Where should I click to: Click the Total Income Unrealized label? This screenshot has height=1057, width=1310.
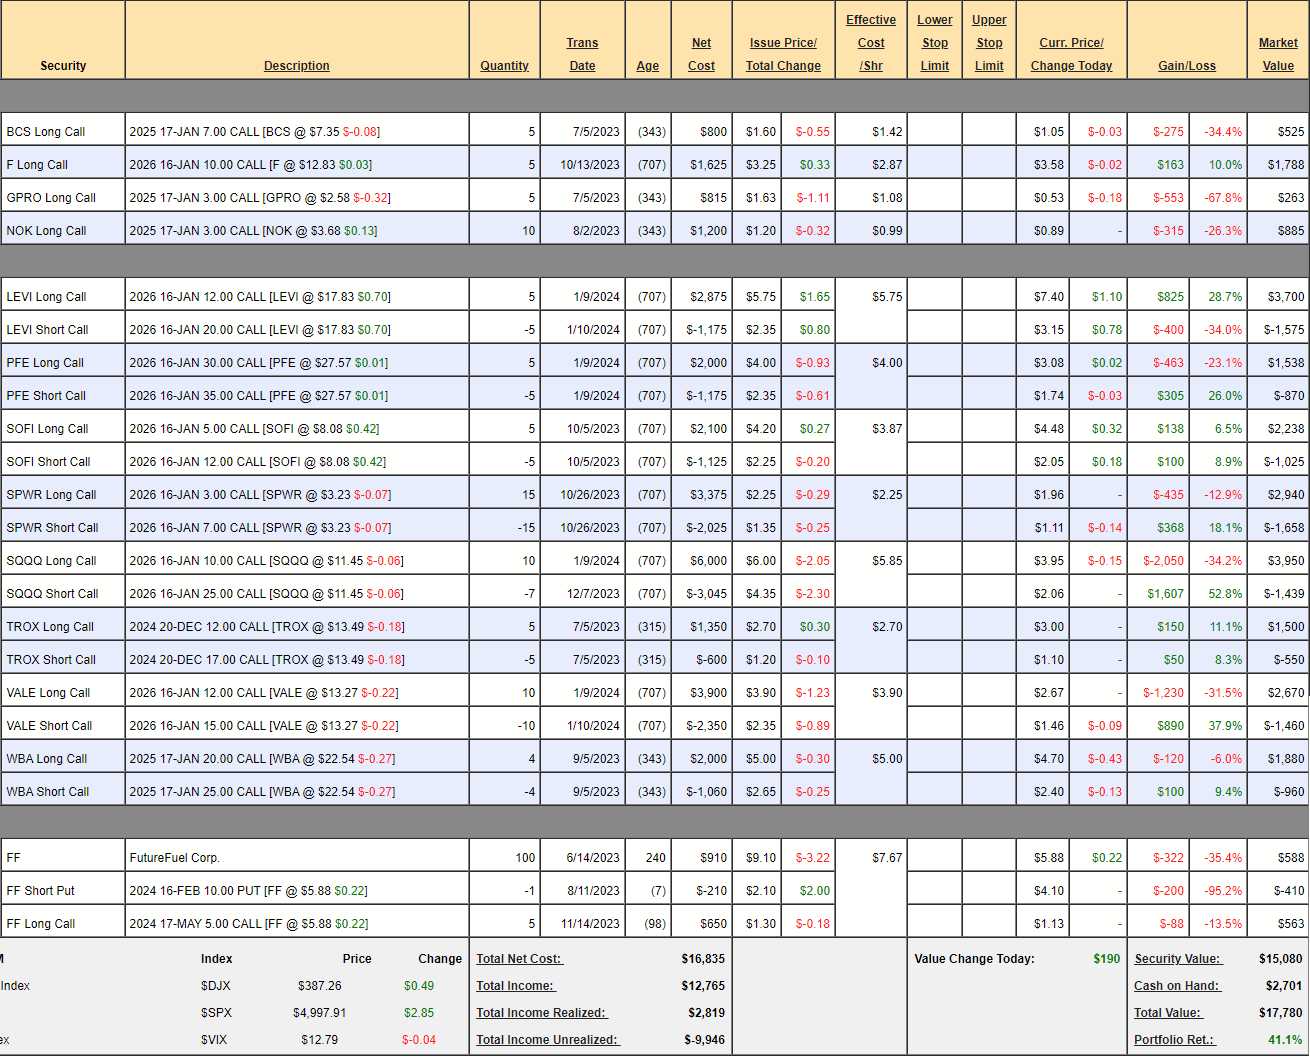[547, 1040]
